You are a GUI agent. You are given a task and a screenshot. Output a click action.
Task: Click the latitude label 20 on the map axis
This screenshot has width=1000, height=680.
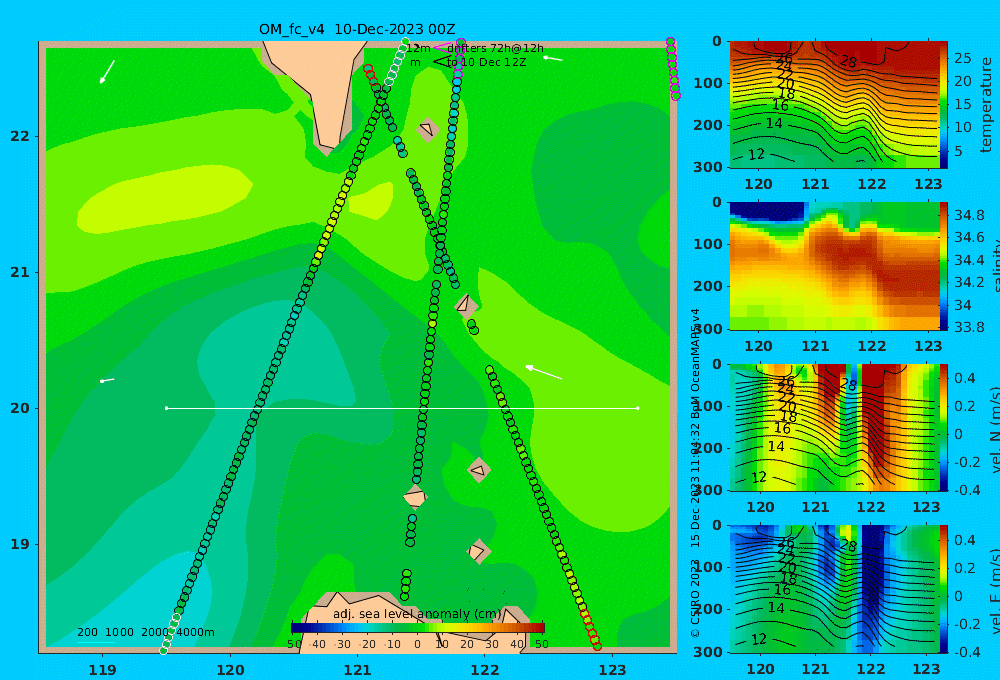tap(20, 408)
